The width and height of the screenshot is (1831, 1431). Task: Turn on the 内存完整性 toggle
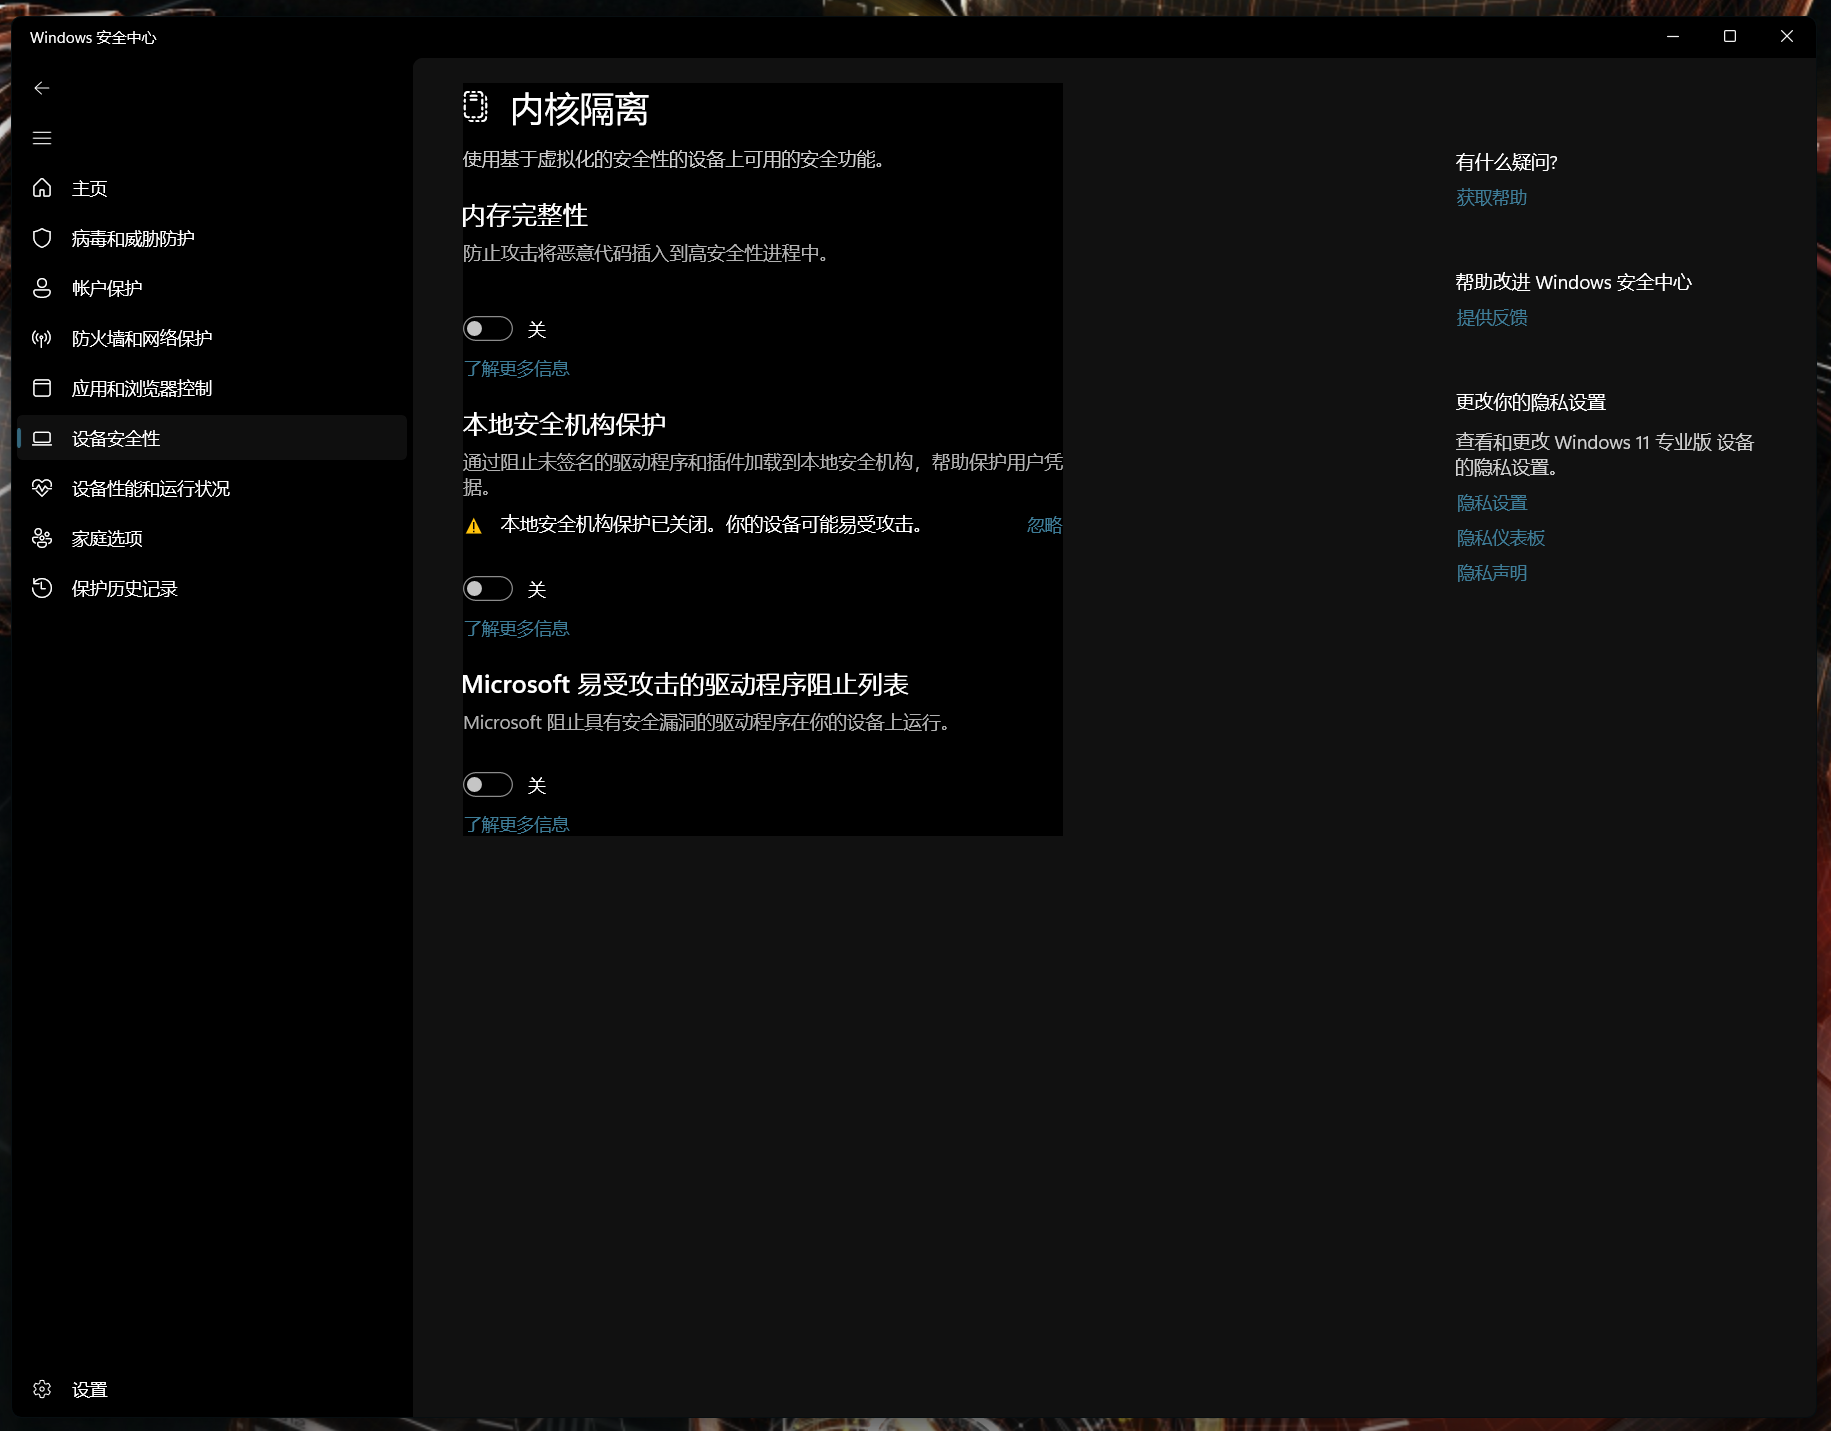[x=488, y=329]
